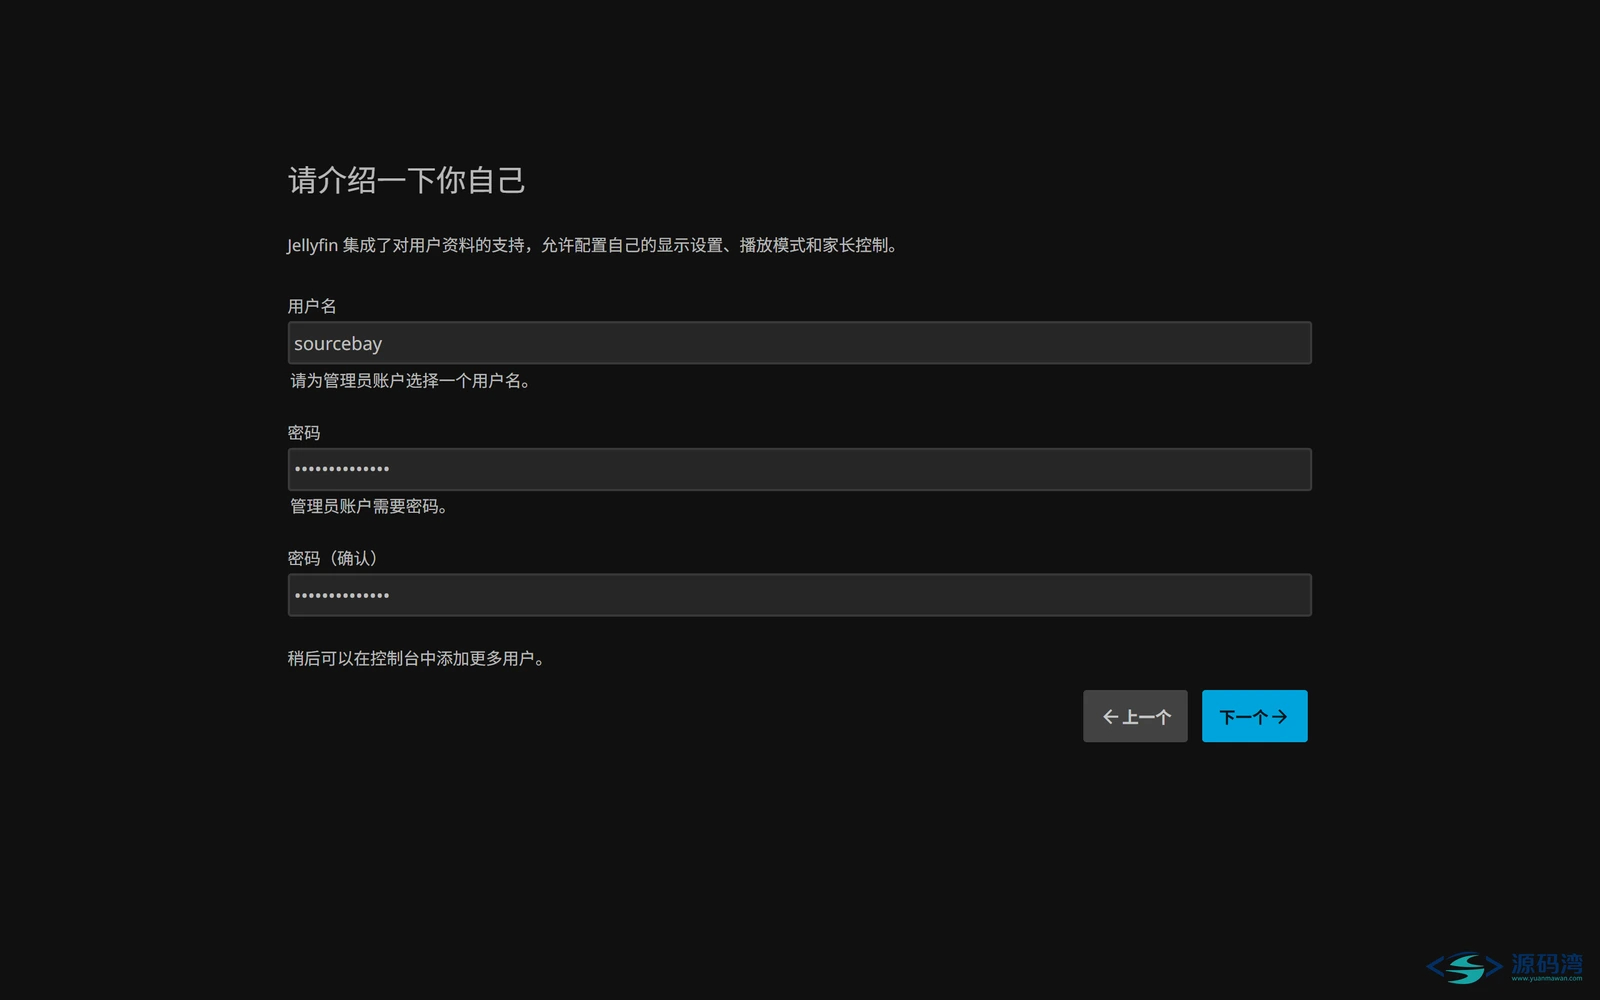Screen dimensions: 1600x1000
Task: Select the 密码（确认） confirm password field
Action: (799, 595)
